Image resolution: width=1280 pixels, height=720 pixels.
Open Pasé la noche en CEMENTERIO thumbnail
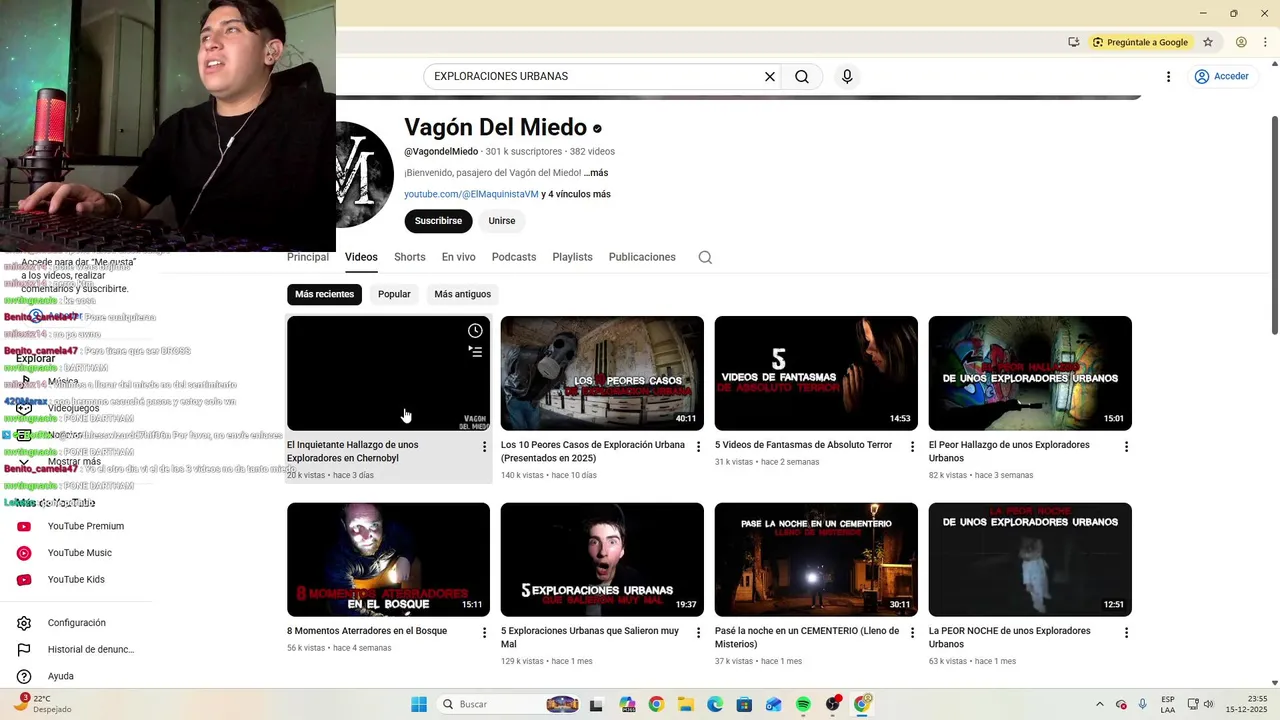pyautogui.click(x=816, y=559)
